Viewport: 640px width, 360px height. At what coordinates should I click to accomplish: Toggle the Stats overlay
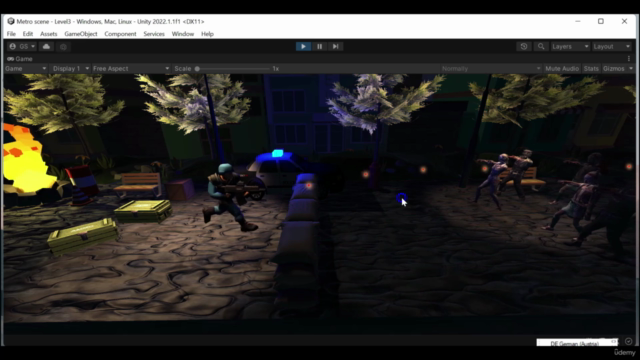point(591,69)
